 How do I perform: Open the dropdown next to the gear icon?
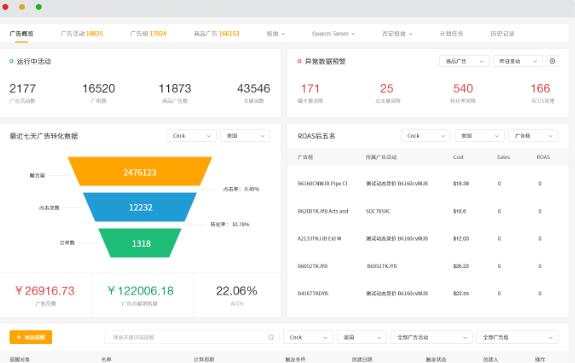517,61
